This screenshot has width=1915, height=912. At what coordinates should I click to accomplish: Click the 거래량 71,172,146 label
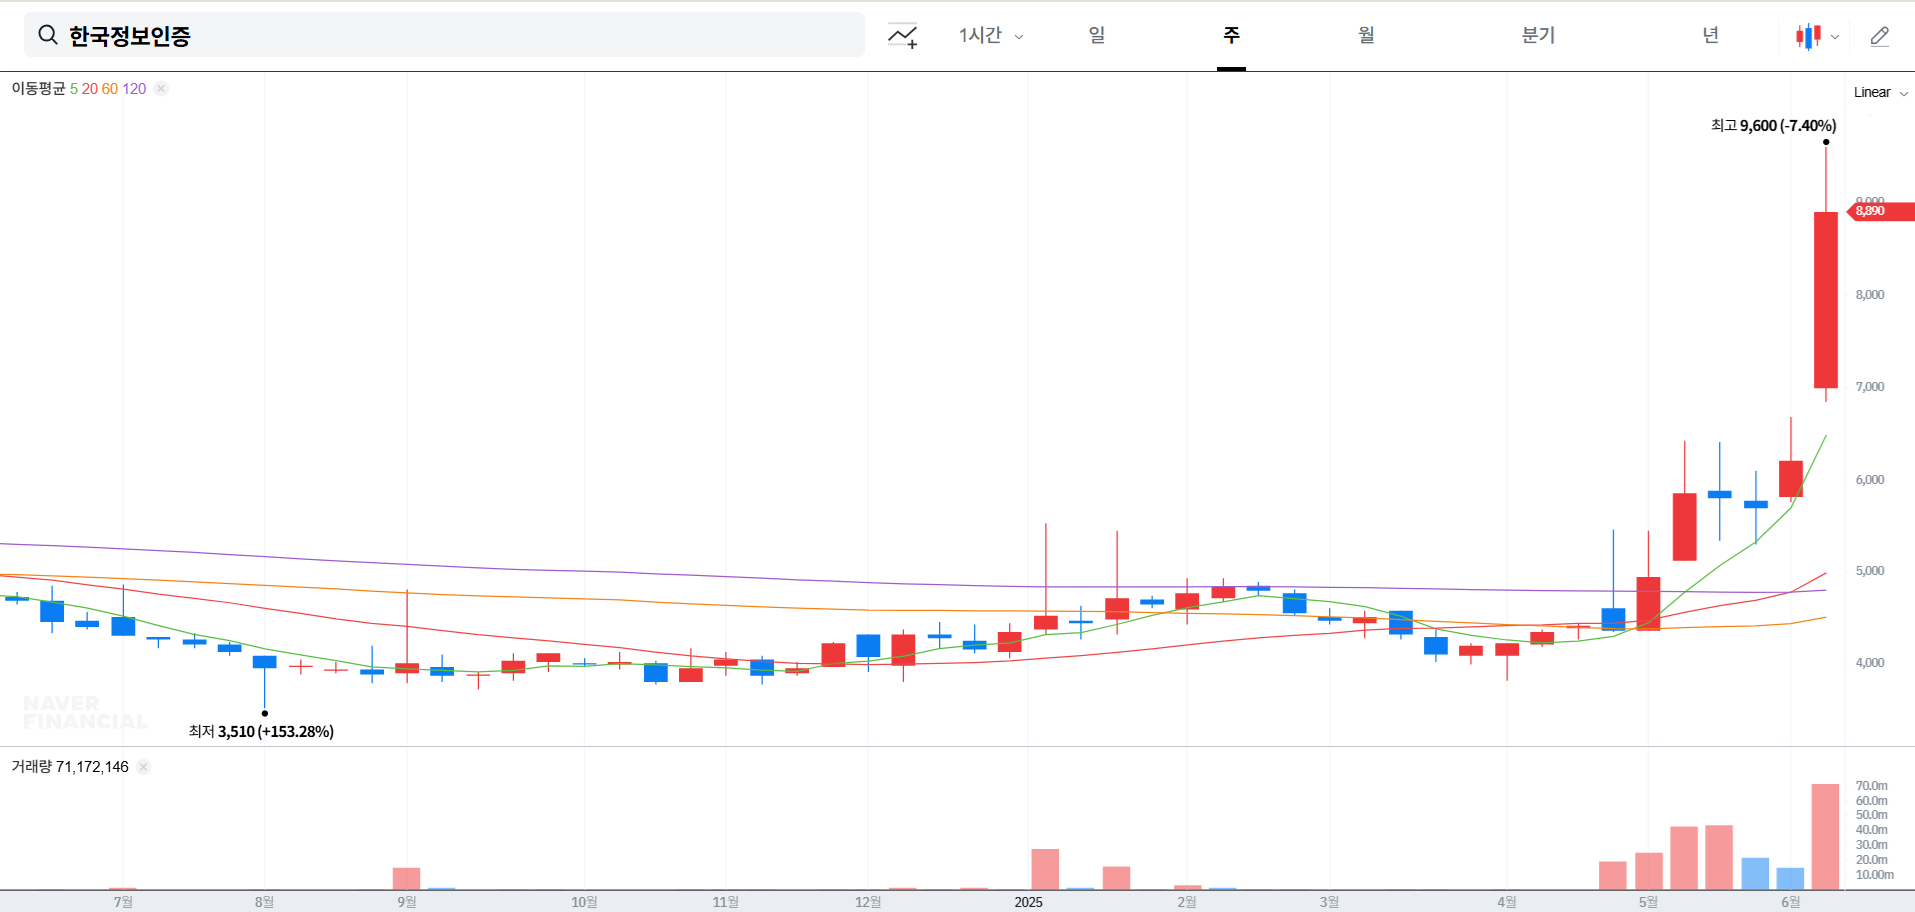[70, 767]
